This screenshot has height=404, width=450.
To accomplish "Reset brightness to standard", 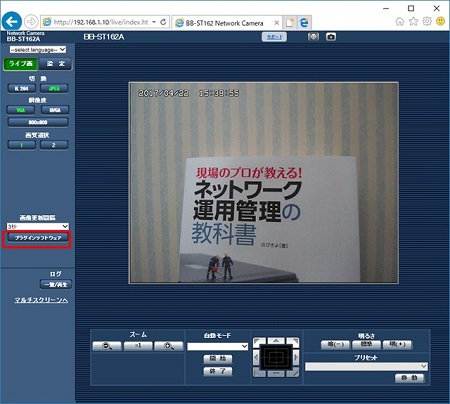I will [366, 344].
